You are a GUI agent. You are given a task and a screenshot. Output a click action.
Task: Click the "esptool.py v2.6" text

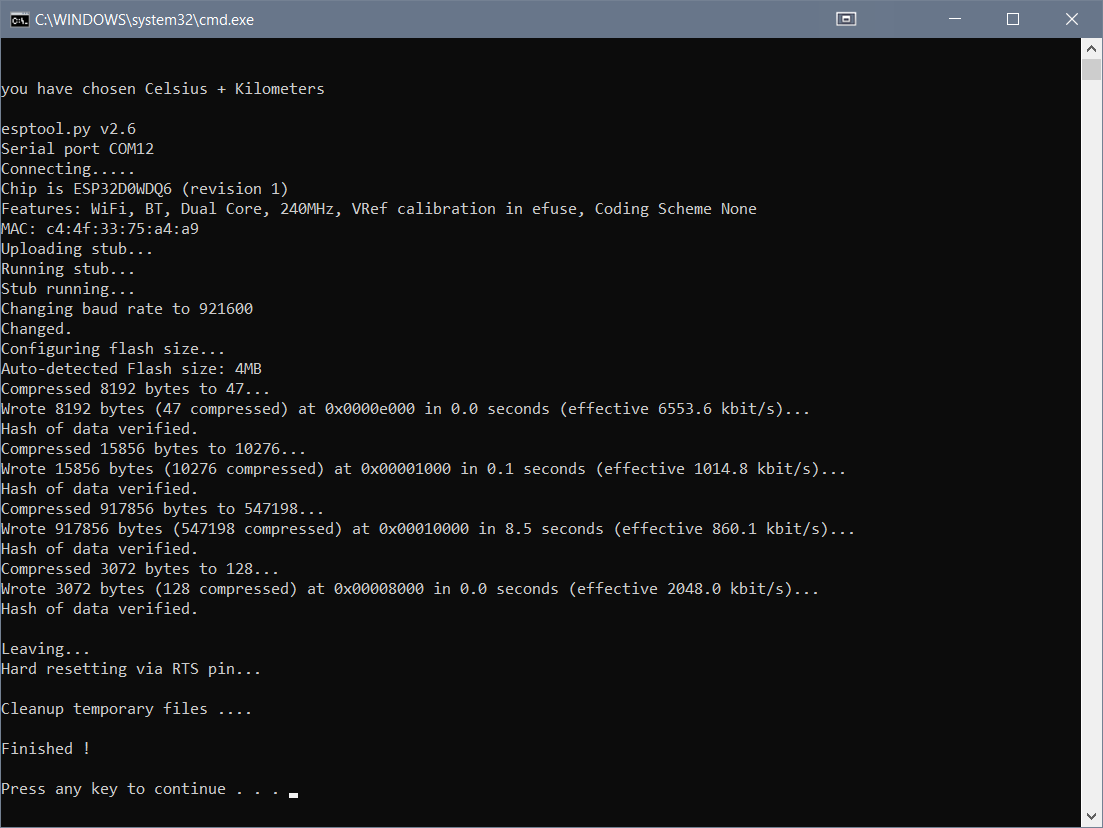pyautogui.click(x=68, y=129)
